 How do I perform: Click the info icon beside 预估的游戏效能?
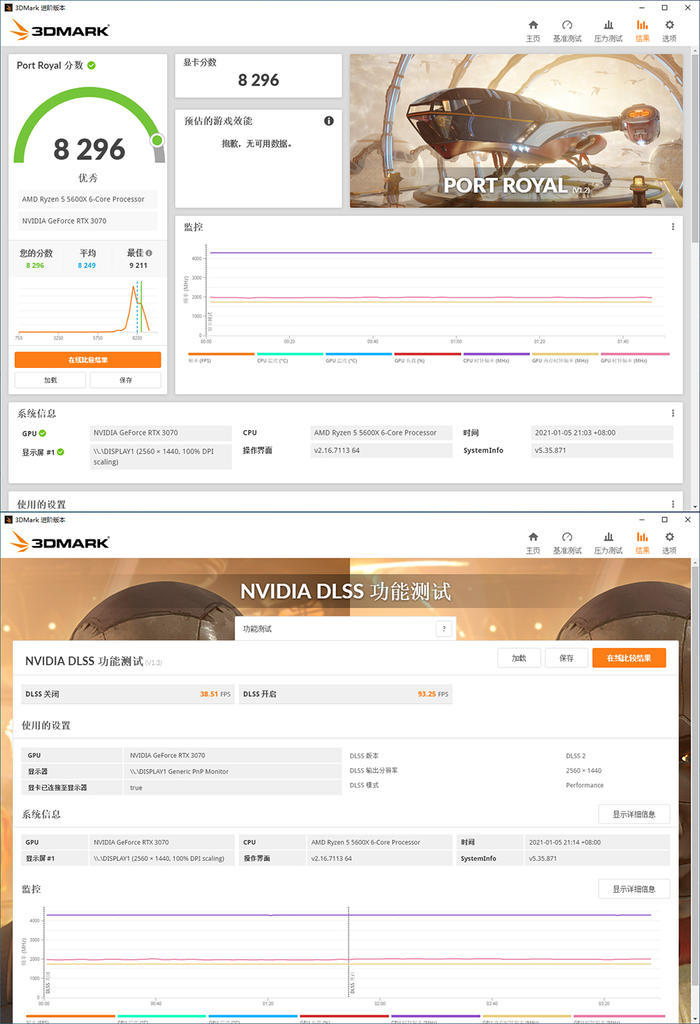[328, 121]
